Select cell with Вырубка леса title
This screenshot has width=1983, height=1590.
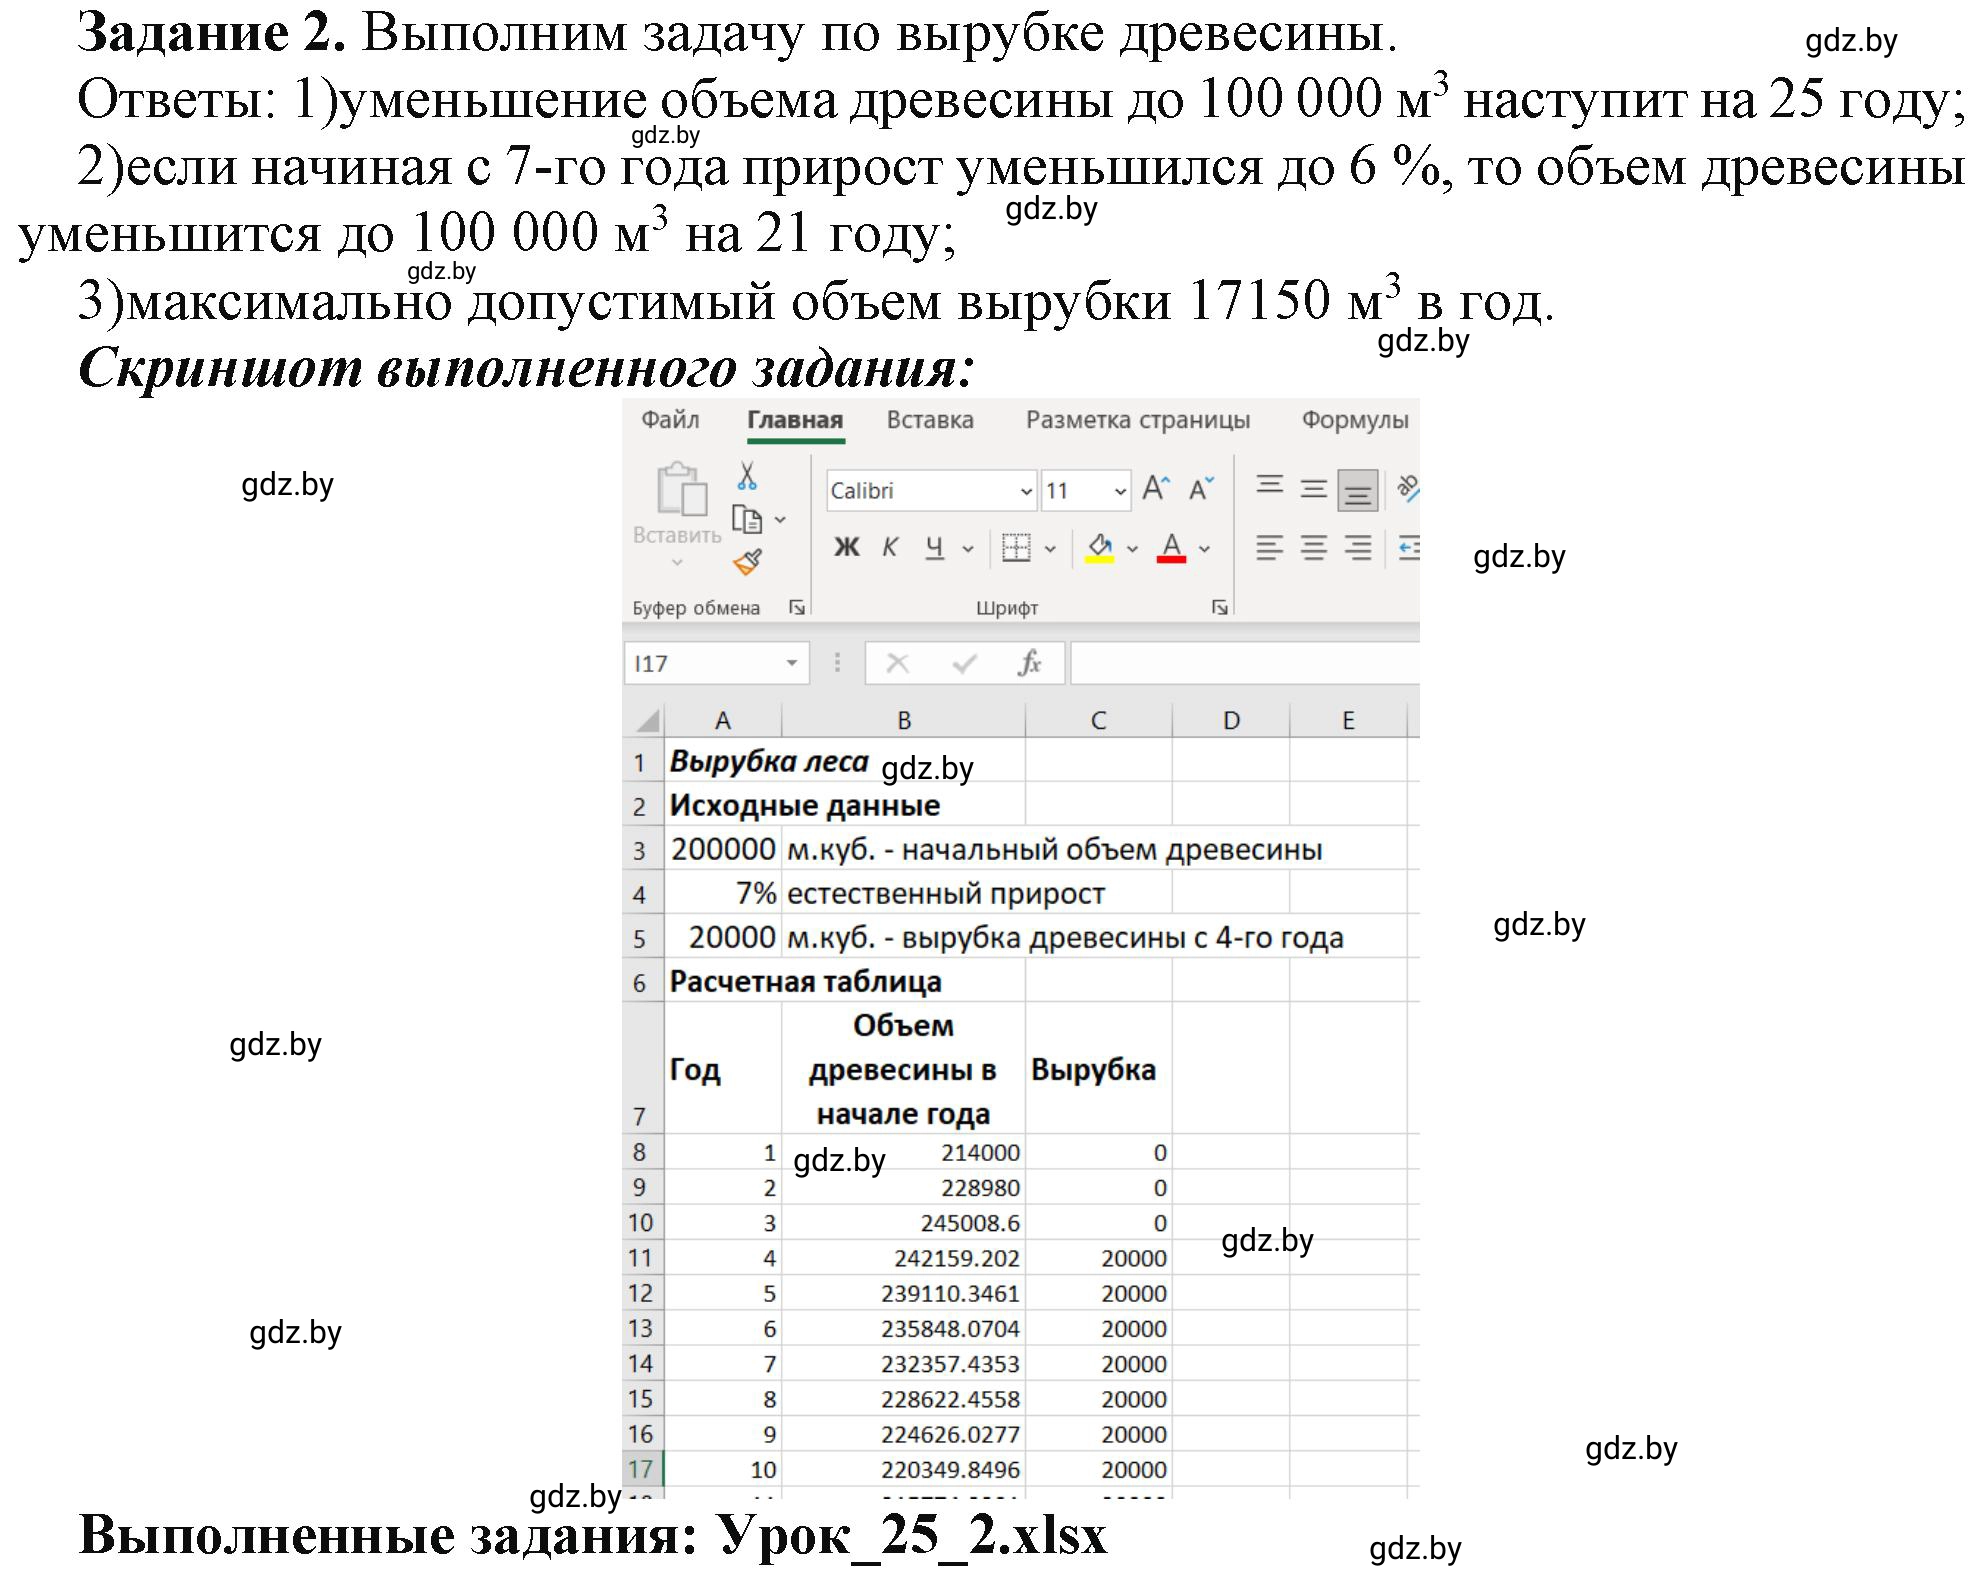pos(723,762)
